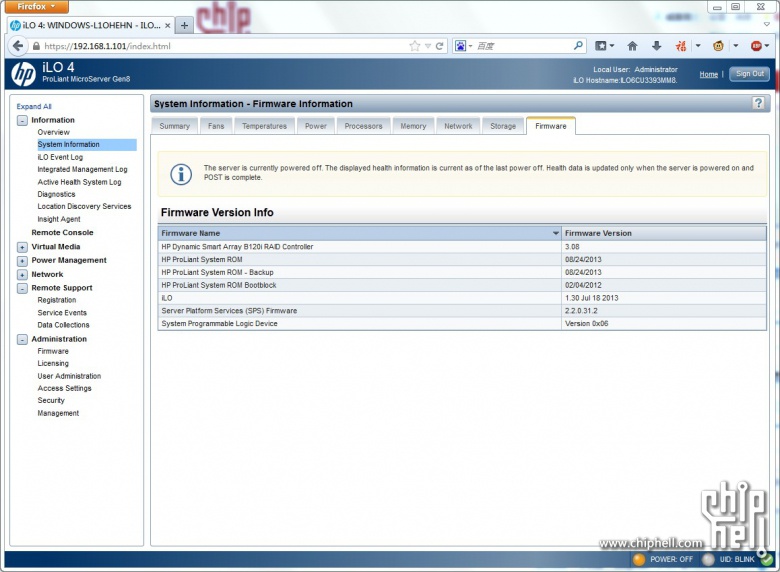Click the red ABP extension icon
The height and width of the screenshot is (572, 780).
coord(756,46)
